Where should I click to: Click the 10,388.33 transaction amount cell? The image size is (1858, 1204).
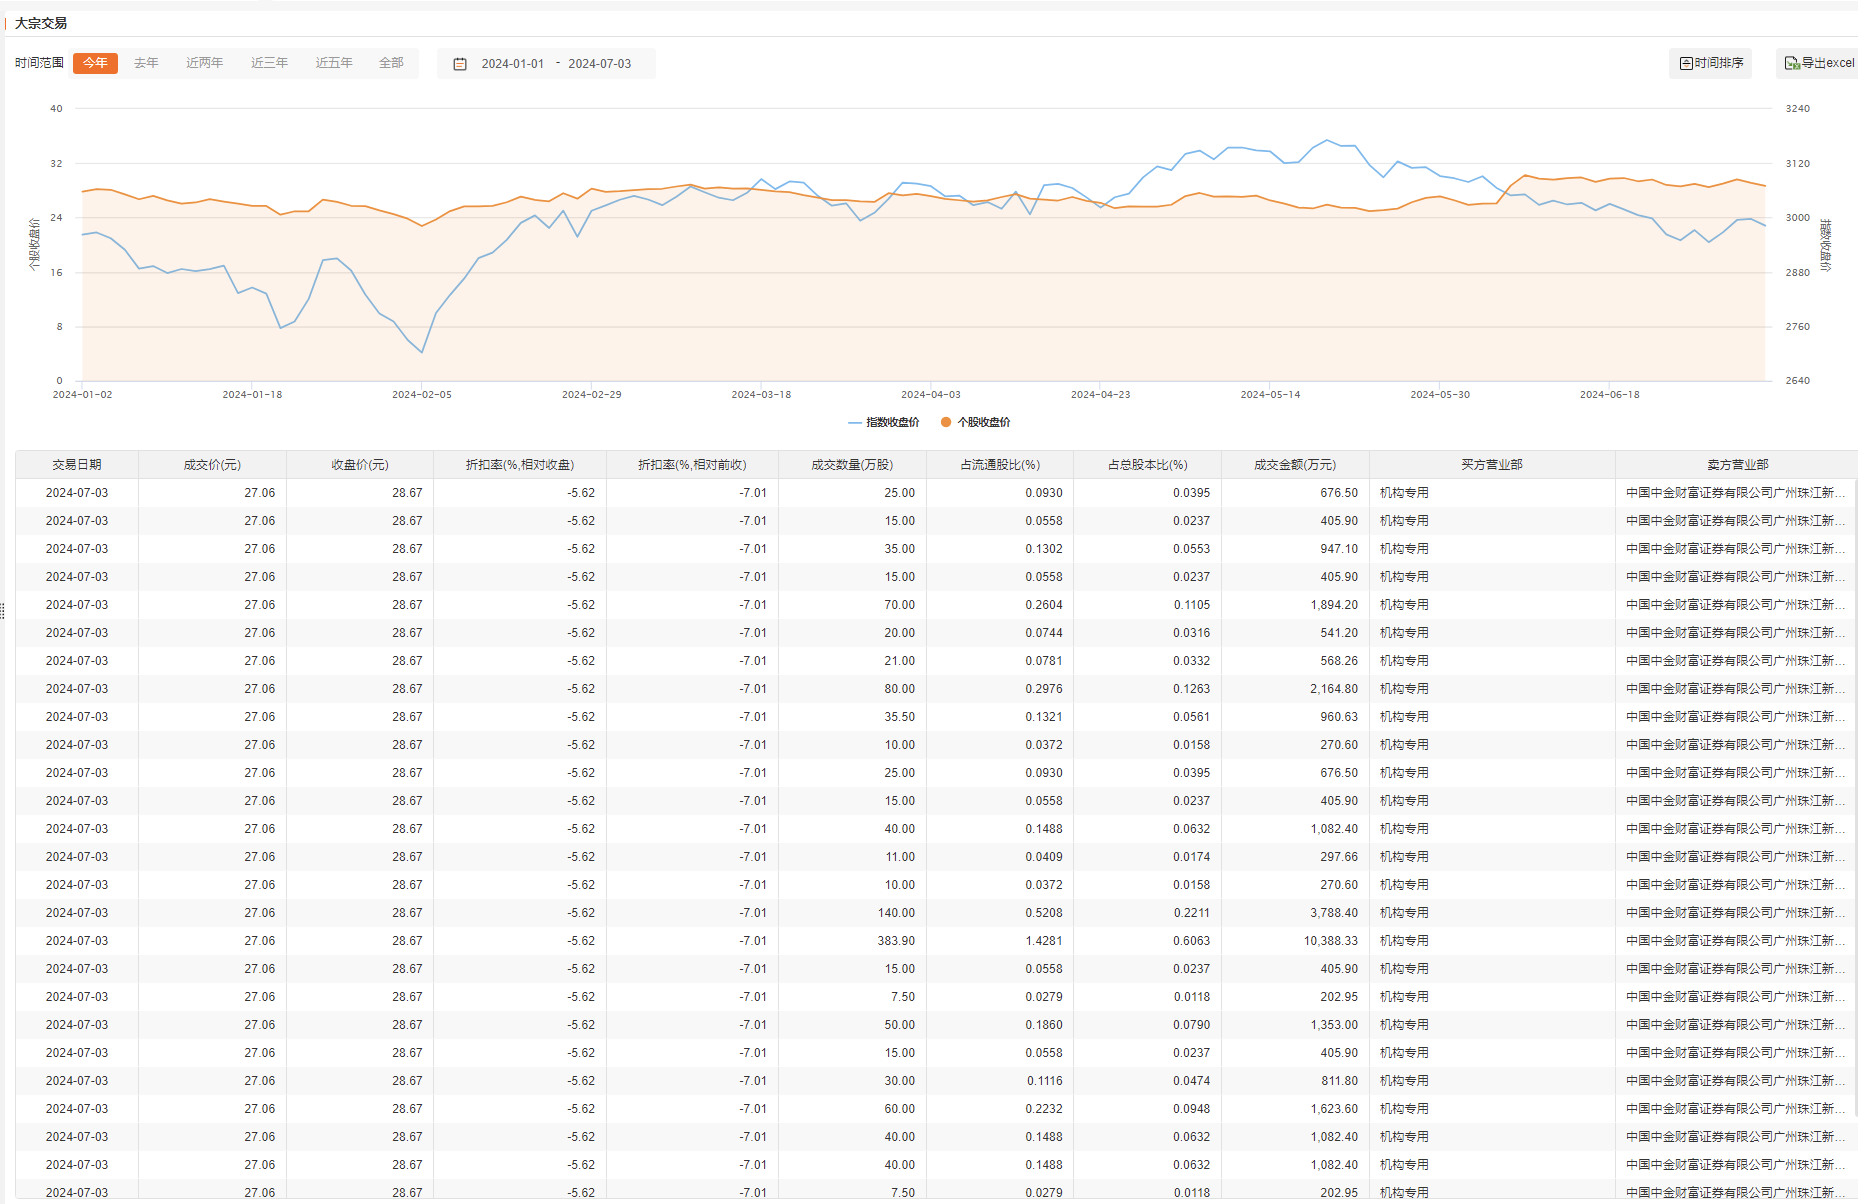(x=1330, y=941)
